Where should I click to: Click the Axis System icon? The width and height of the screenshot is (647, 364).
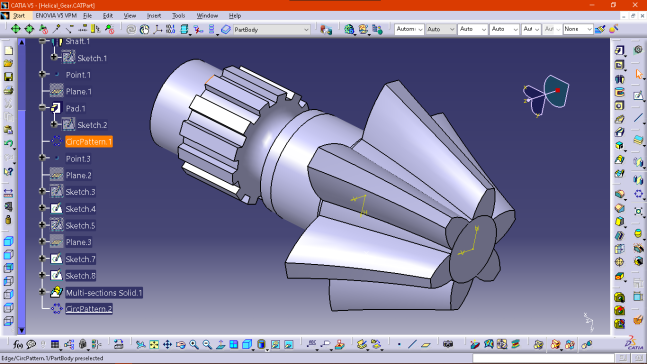click(158, 29)
